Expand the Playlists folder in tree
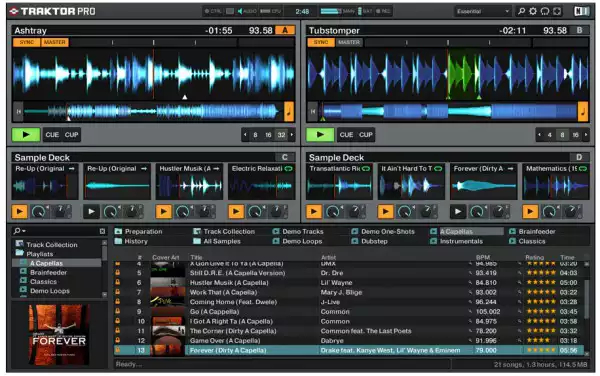 [20, 253]
